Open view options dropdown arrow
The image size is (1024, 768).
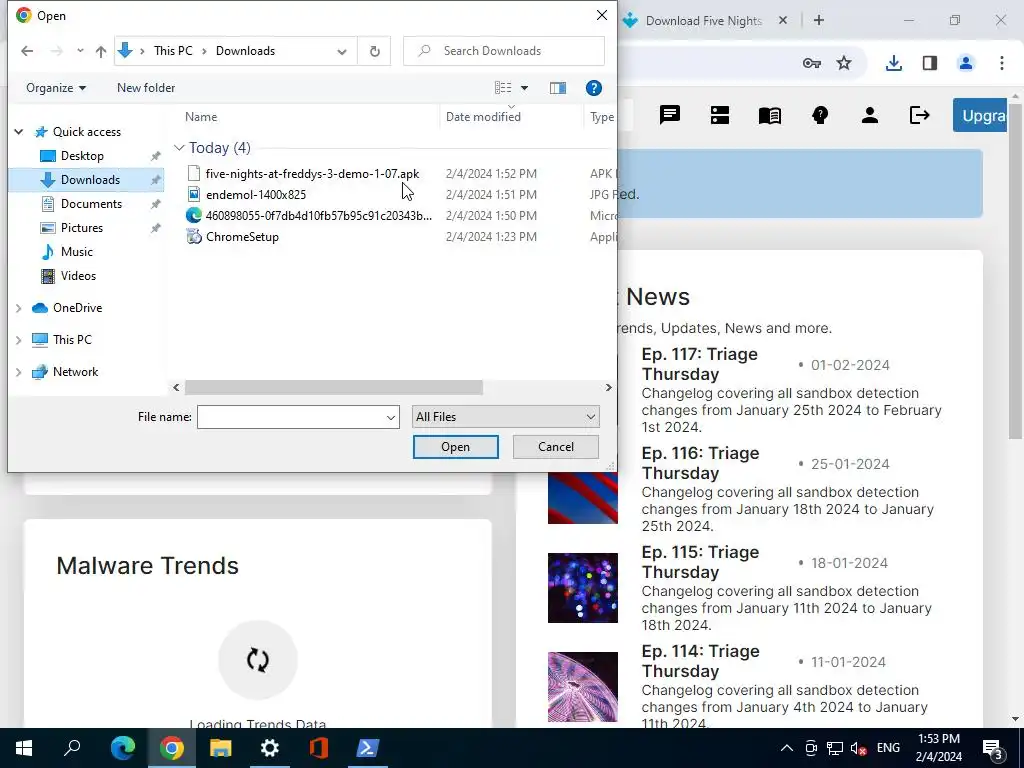click(x=524, y=88)
